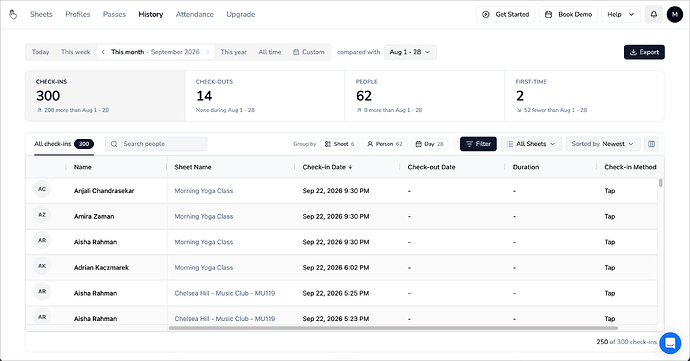The height and width of the screenshot is (361, 690).
Task: Sort by Sheet Name column header
Action: point(193,167)
